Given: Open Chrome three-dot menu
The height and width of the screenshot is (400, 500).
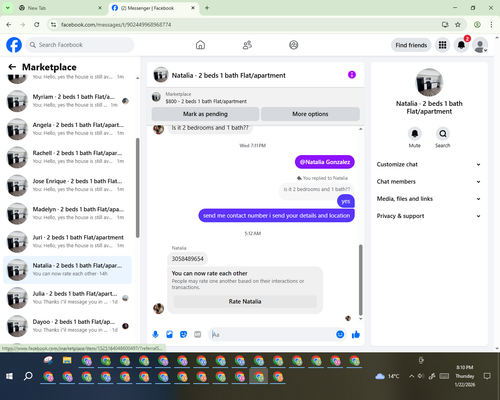Looking at the screenshot, I should pos(491,24).
